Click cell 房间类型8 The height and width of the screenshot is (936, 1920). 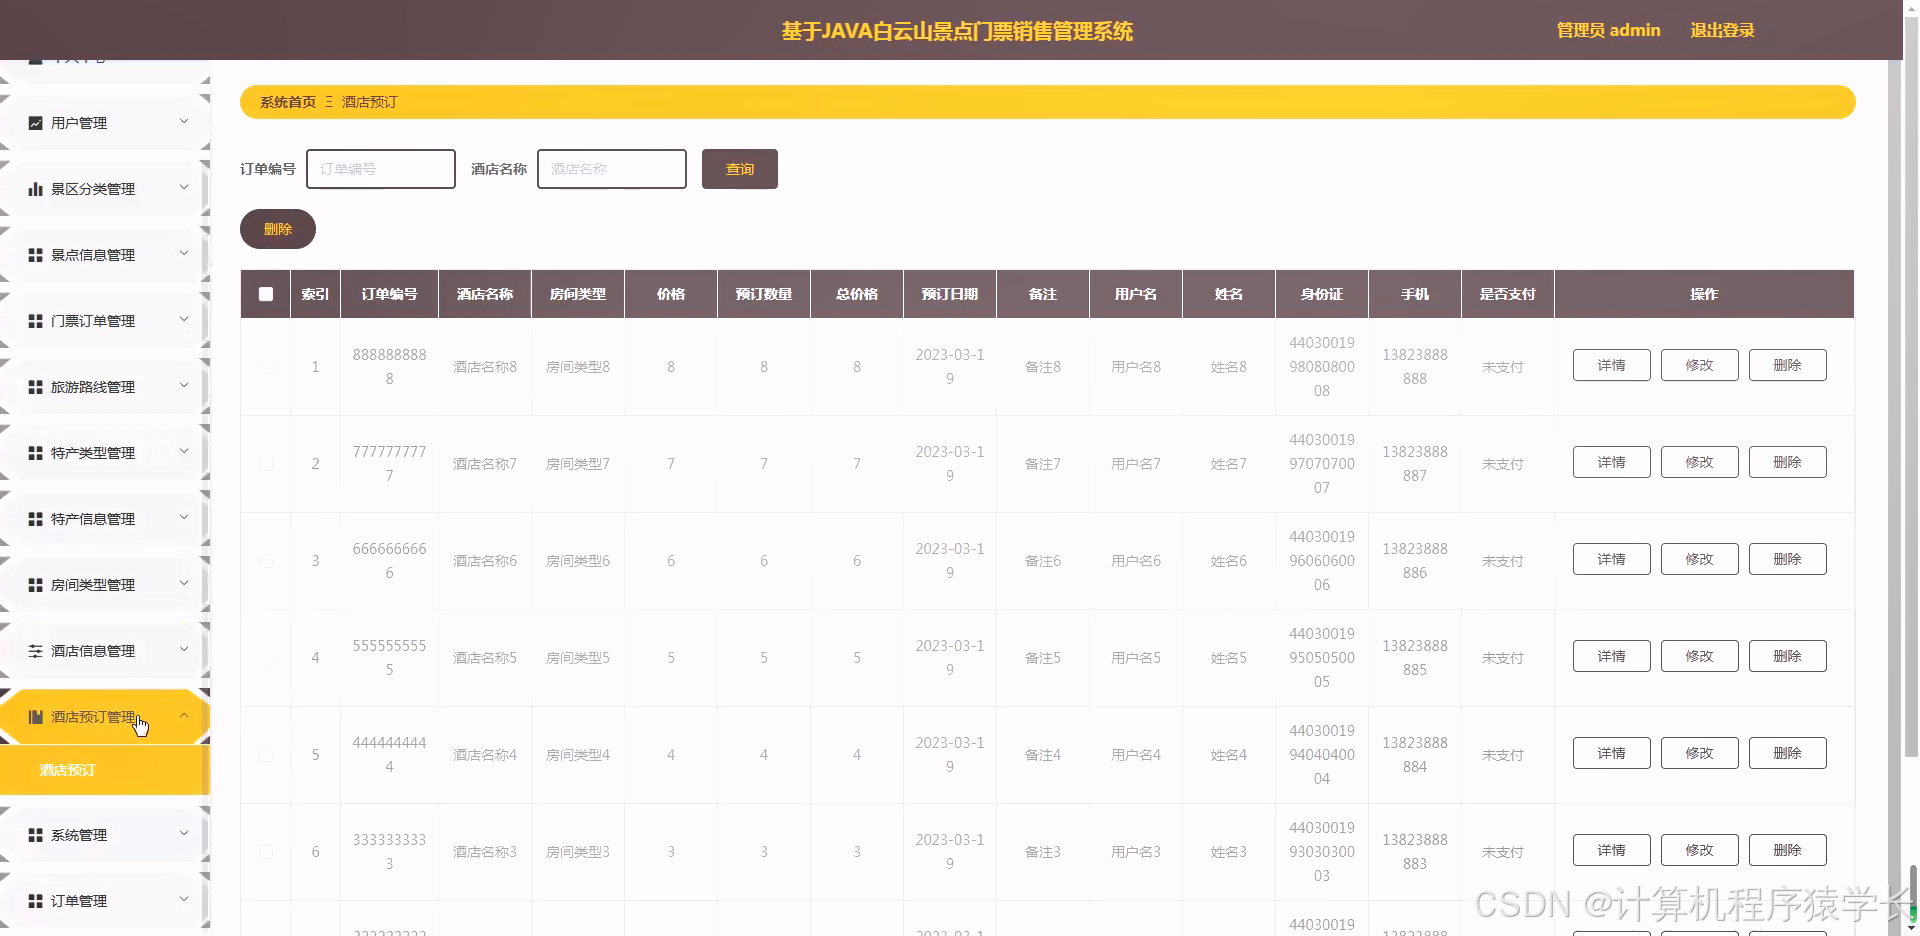578,367
